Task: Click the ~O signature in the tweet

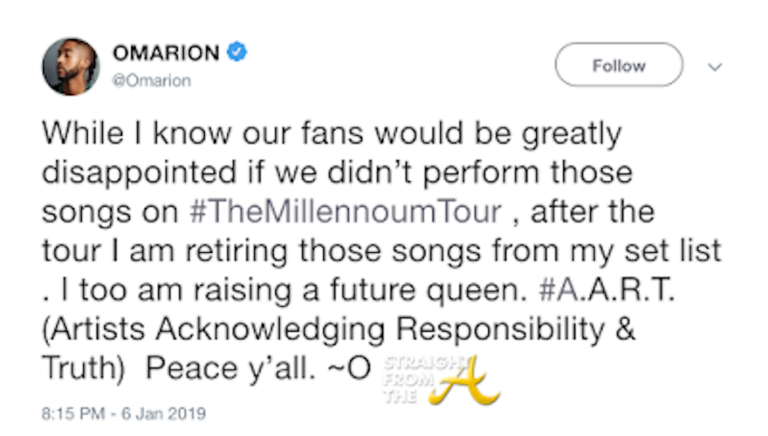Action: click(x=353, y=367)
